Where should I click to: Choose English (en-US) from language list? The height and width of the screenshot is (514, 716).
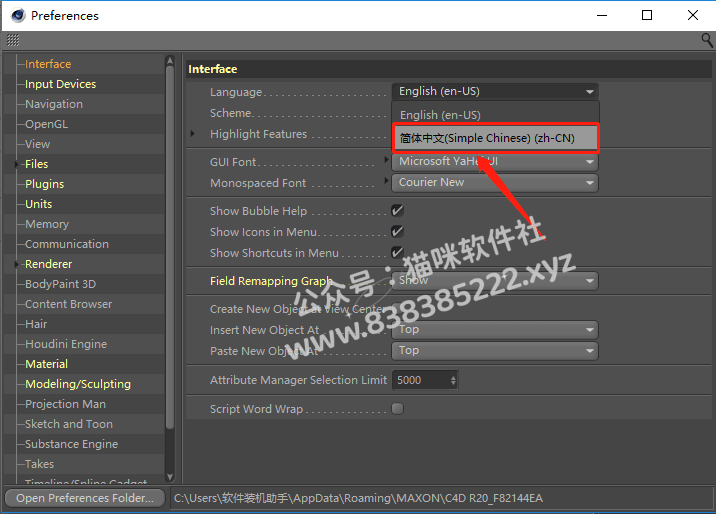(495, 115)
